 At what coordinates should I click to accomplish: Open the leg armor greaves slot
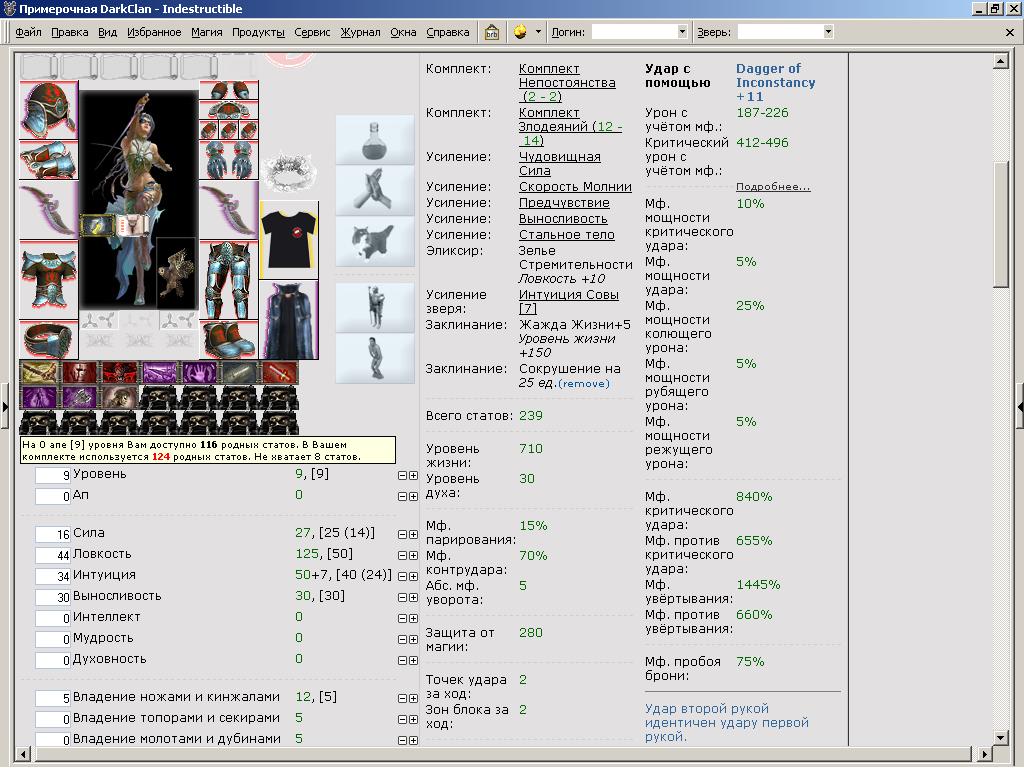tap(229, 280)
